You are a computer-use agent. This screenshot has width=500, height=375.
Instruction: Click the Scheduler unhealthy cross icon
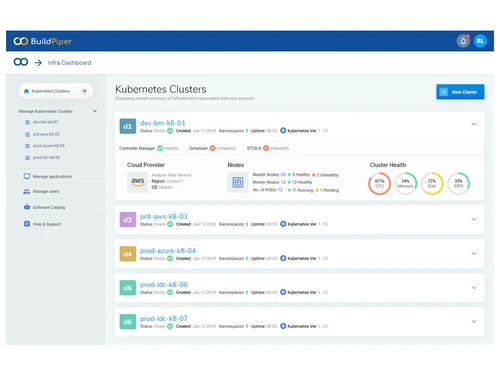(212, 148)
